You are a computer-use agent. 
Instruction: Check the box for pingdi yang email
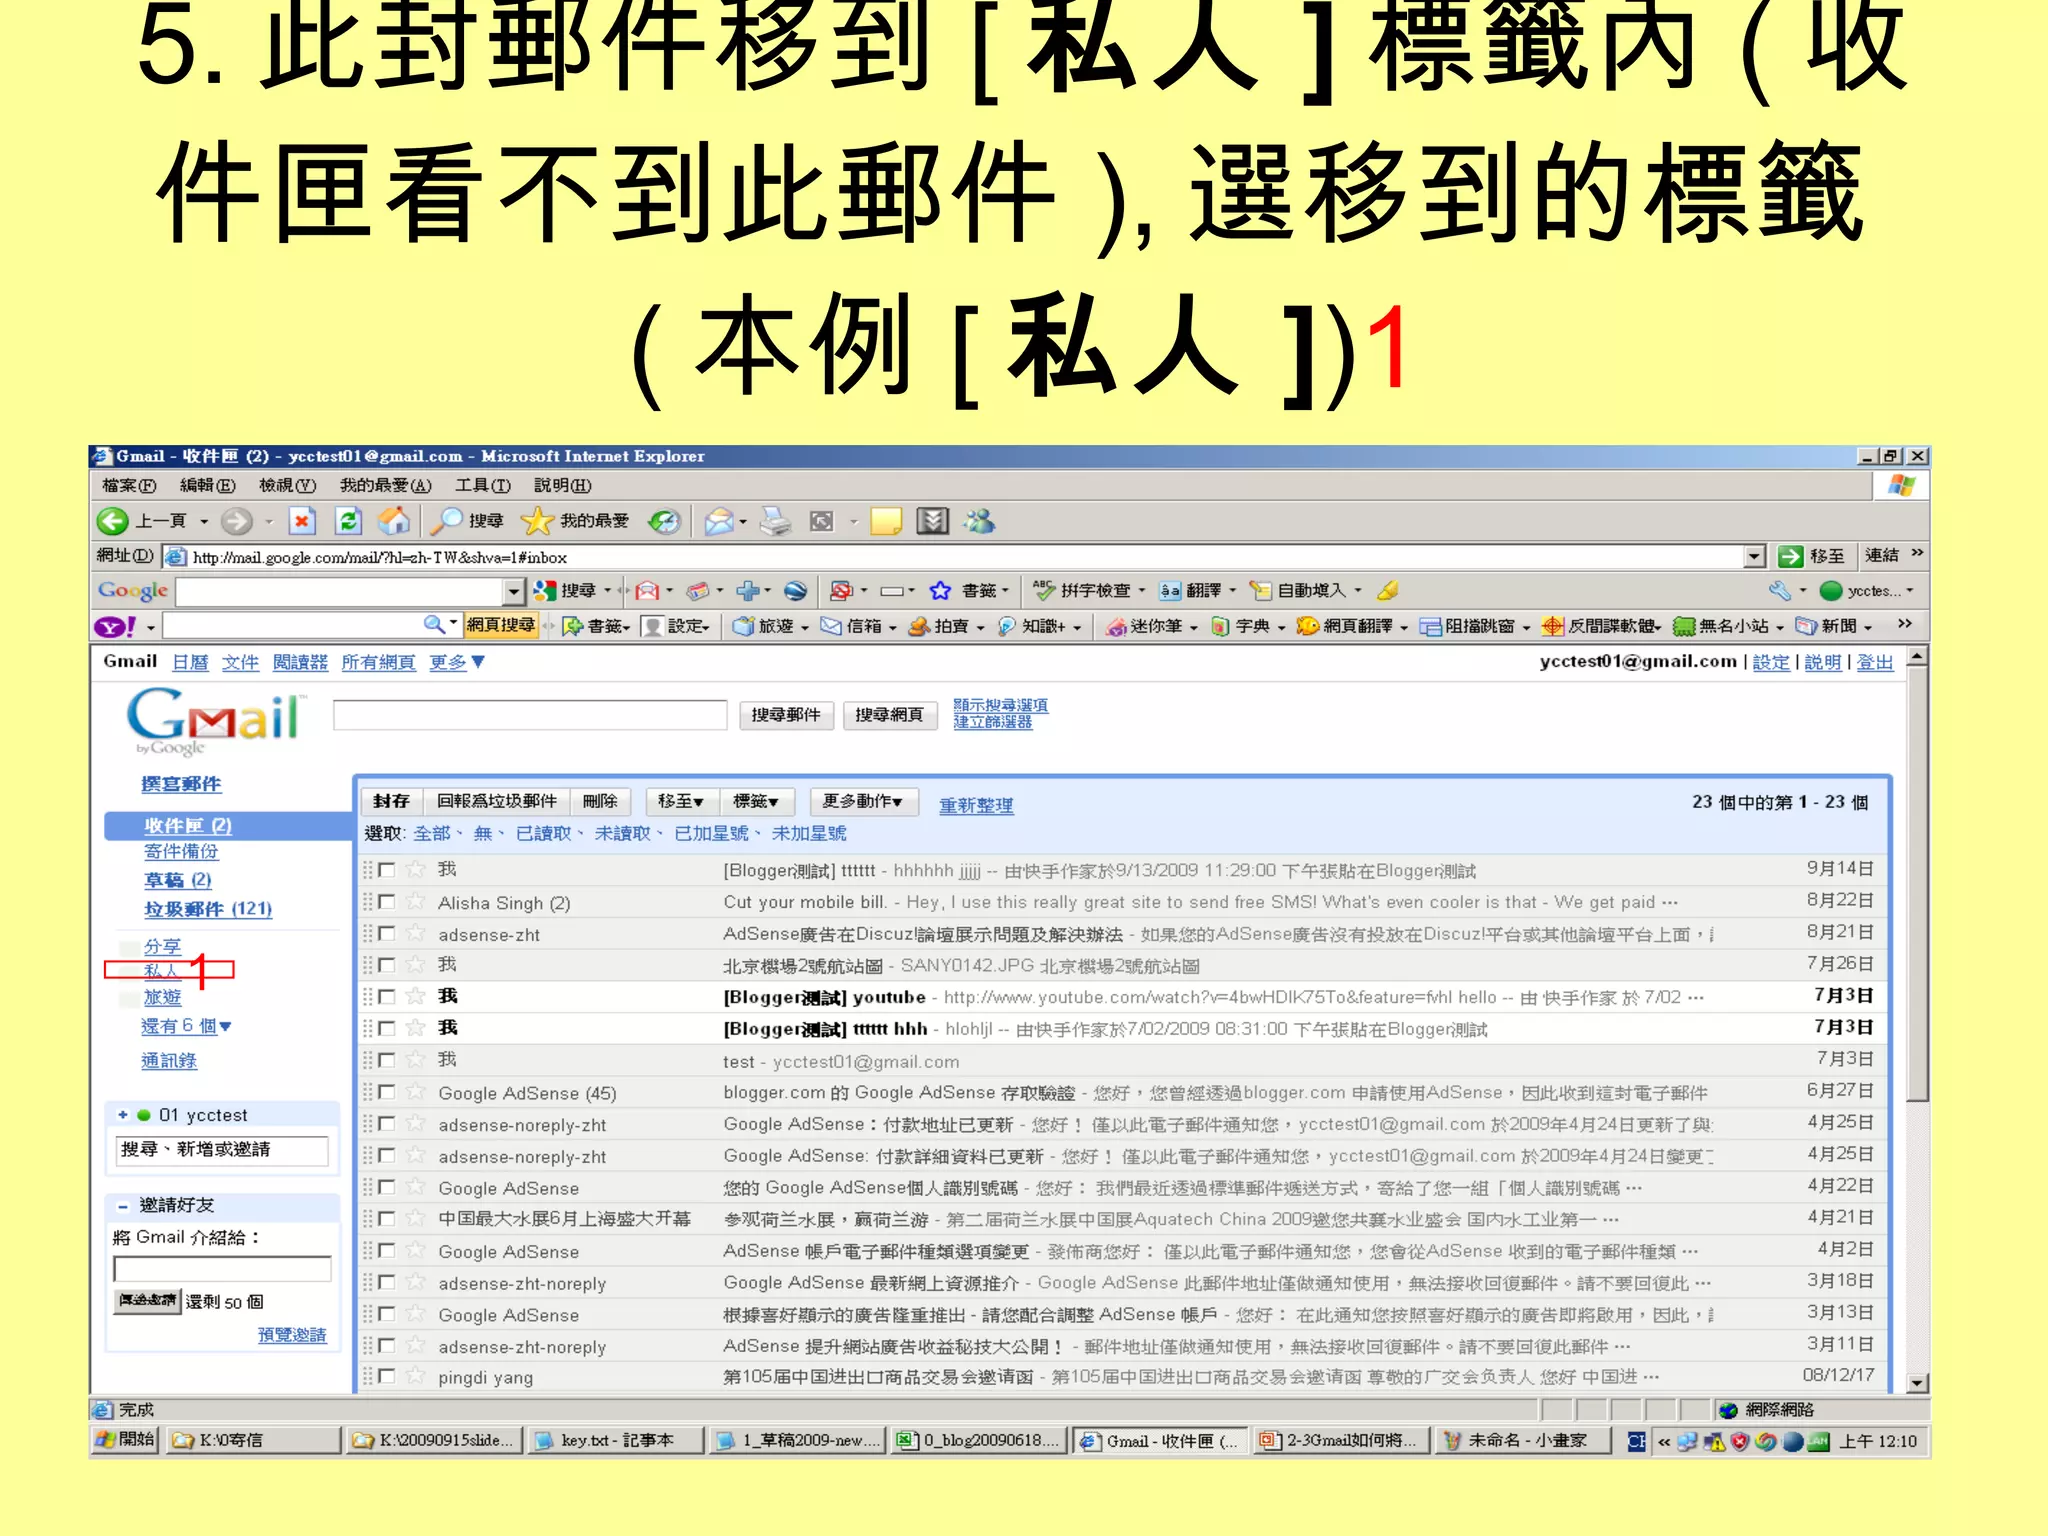[x=386, y=1376]
